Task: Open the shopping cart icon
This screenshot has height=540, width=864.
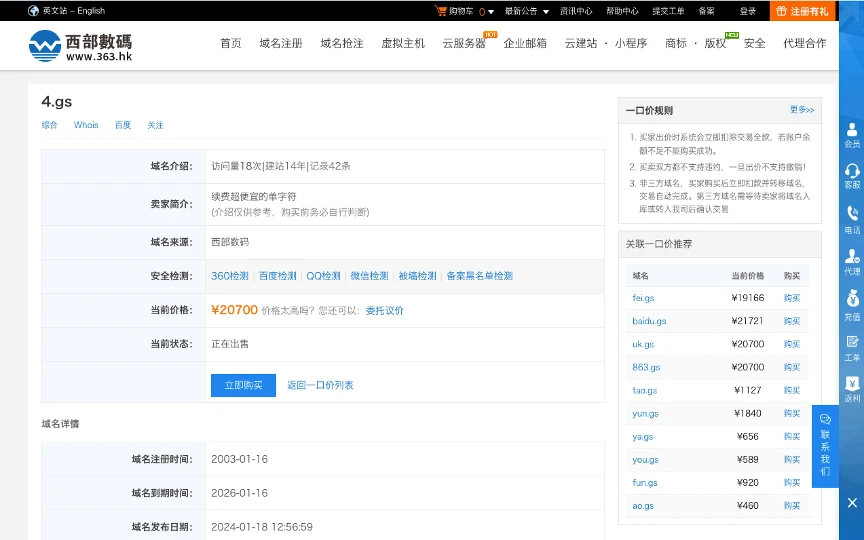Action: click(x=440, y=10)
